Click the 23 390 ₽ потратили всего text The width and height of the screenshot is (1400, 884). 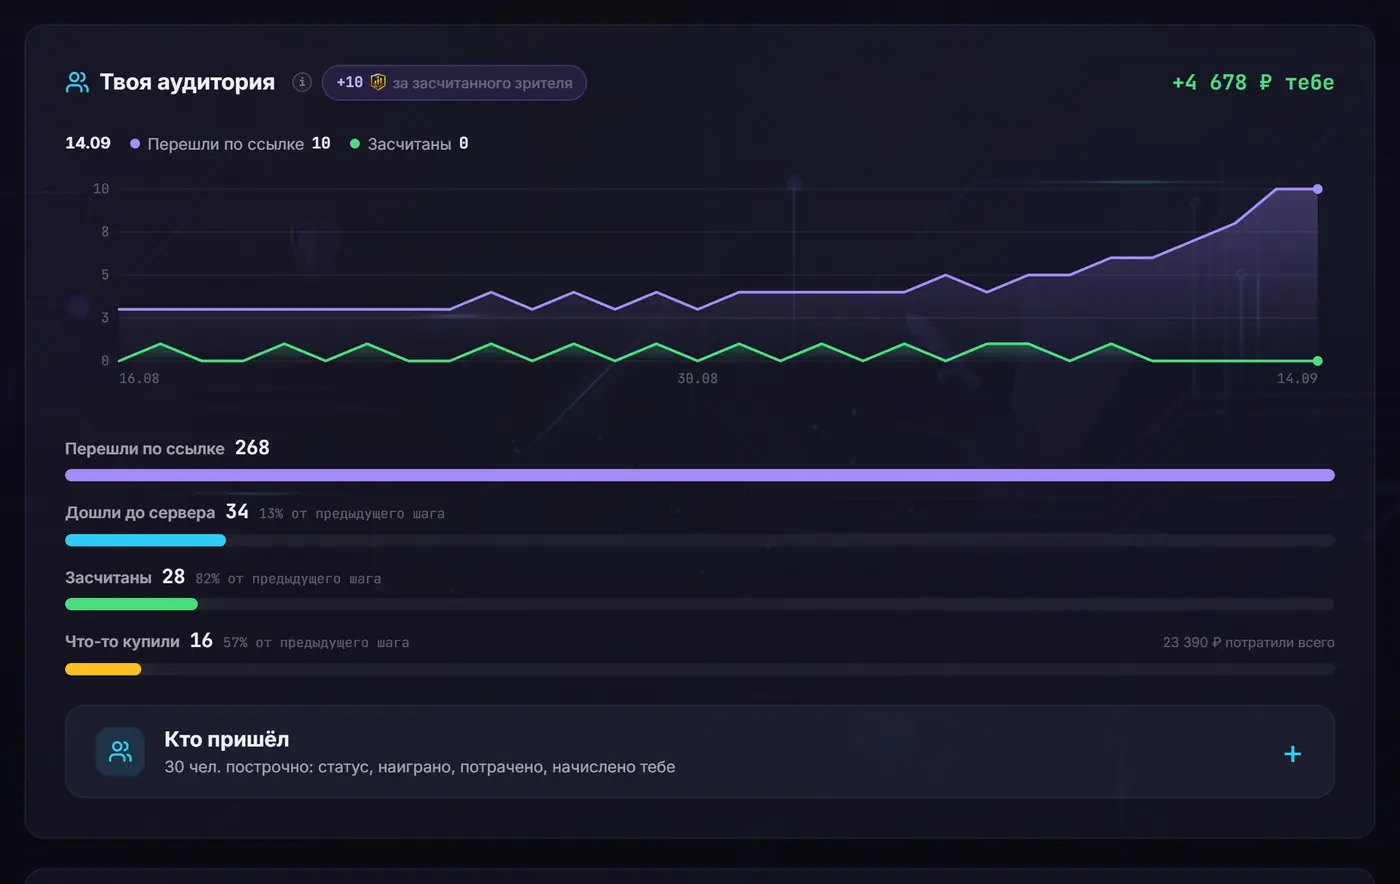click(x=1248, y=642)
